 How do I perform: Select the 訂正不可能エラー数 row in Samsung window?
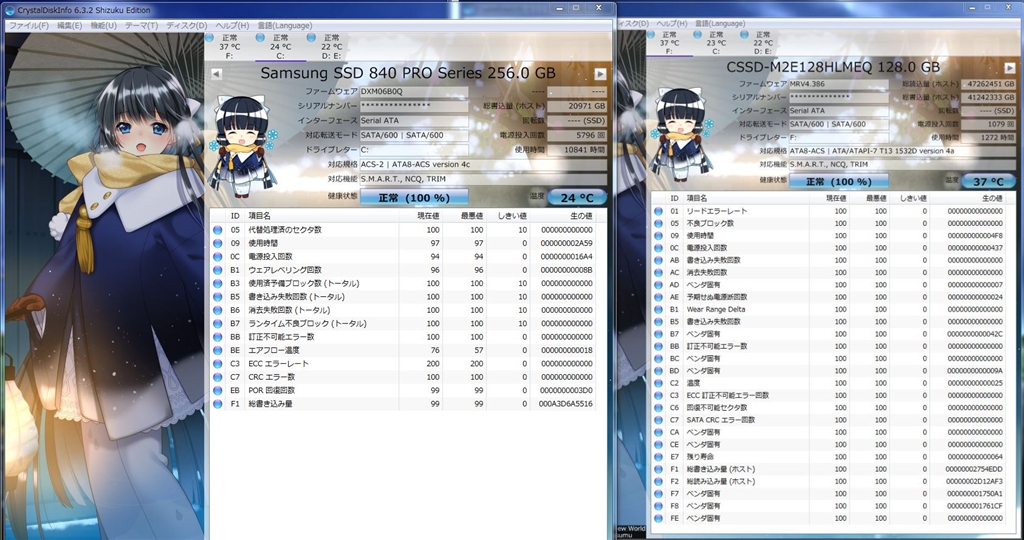(x=405, y=337)
